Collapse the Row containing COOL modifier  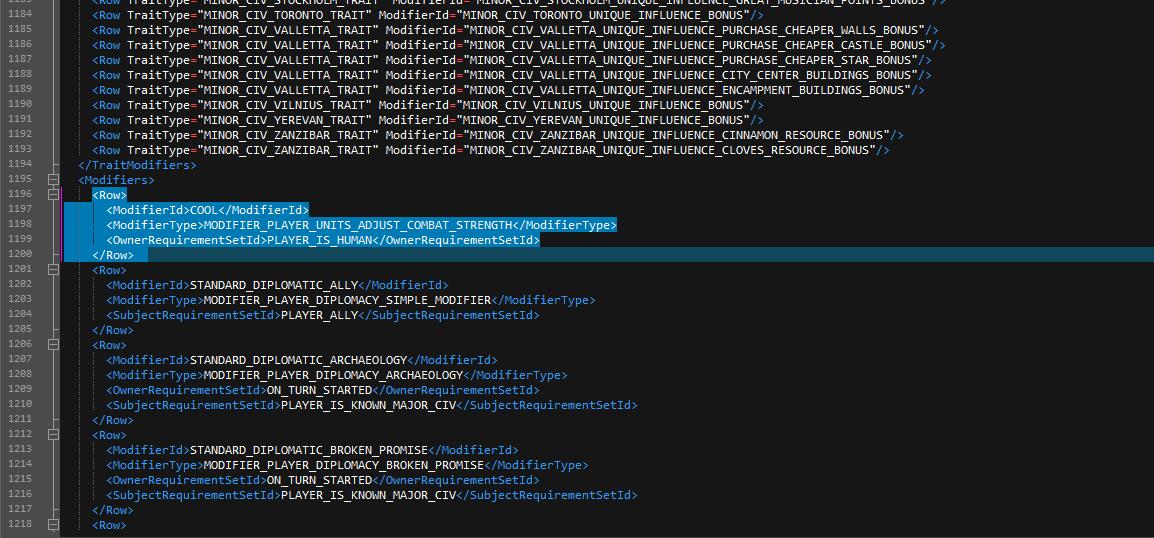point(53,194)
